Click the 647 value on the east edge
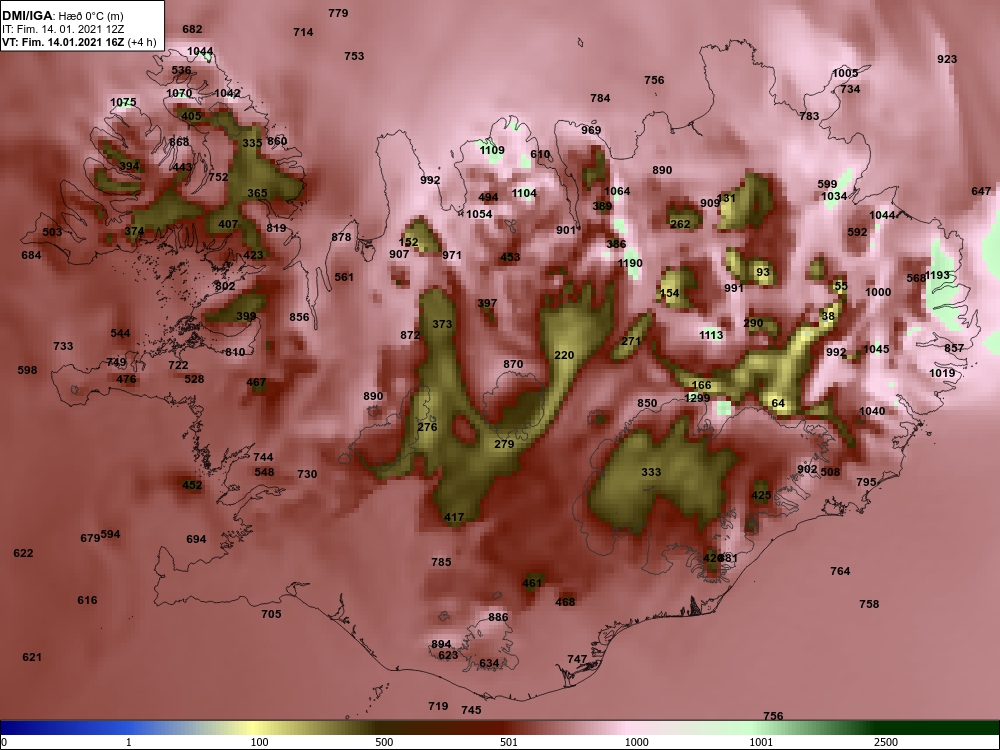 [982, 191]
